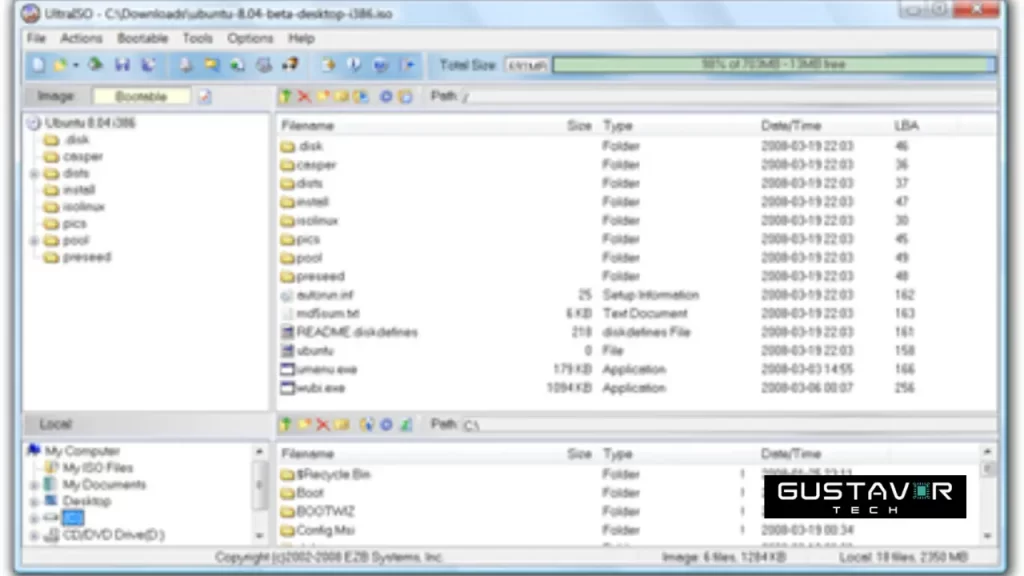Click the red X delete icon in Local toolbar
Image resolution: width=1024 pixels, height=576 pixels.
point(323,424)
